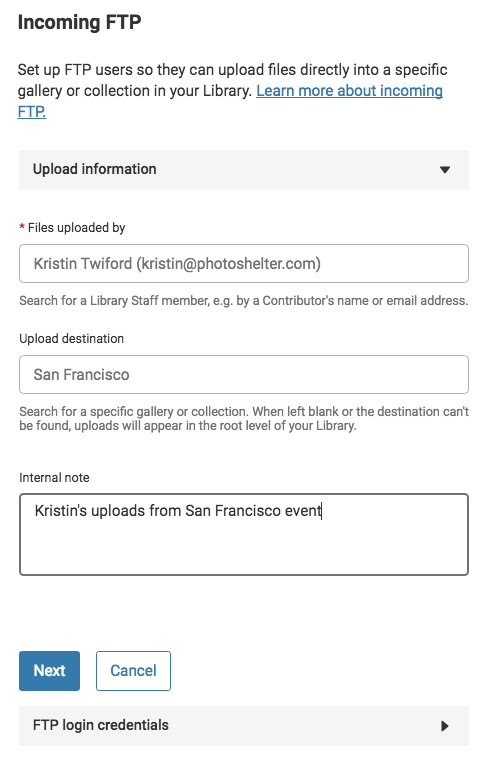
Task: Proceed with the Next button
Action: (50, 671)
